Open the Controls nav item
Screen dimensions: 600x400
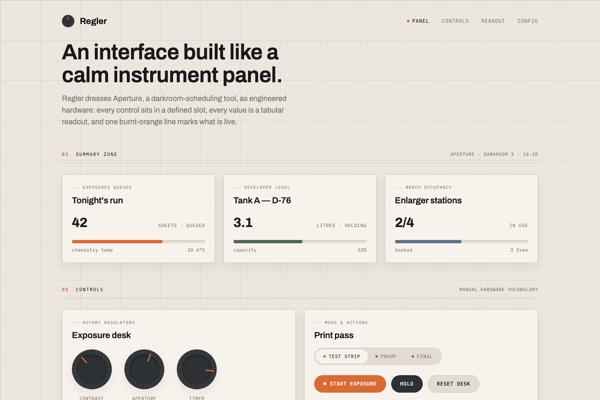click(x=455, y=21)
